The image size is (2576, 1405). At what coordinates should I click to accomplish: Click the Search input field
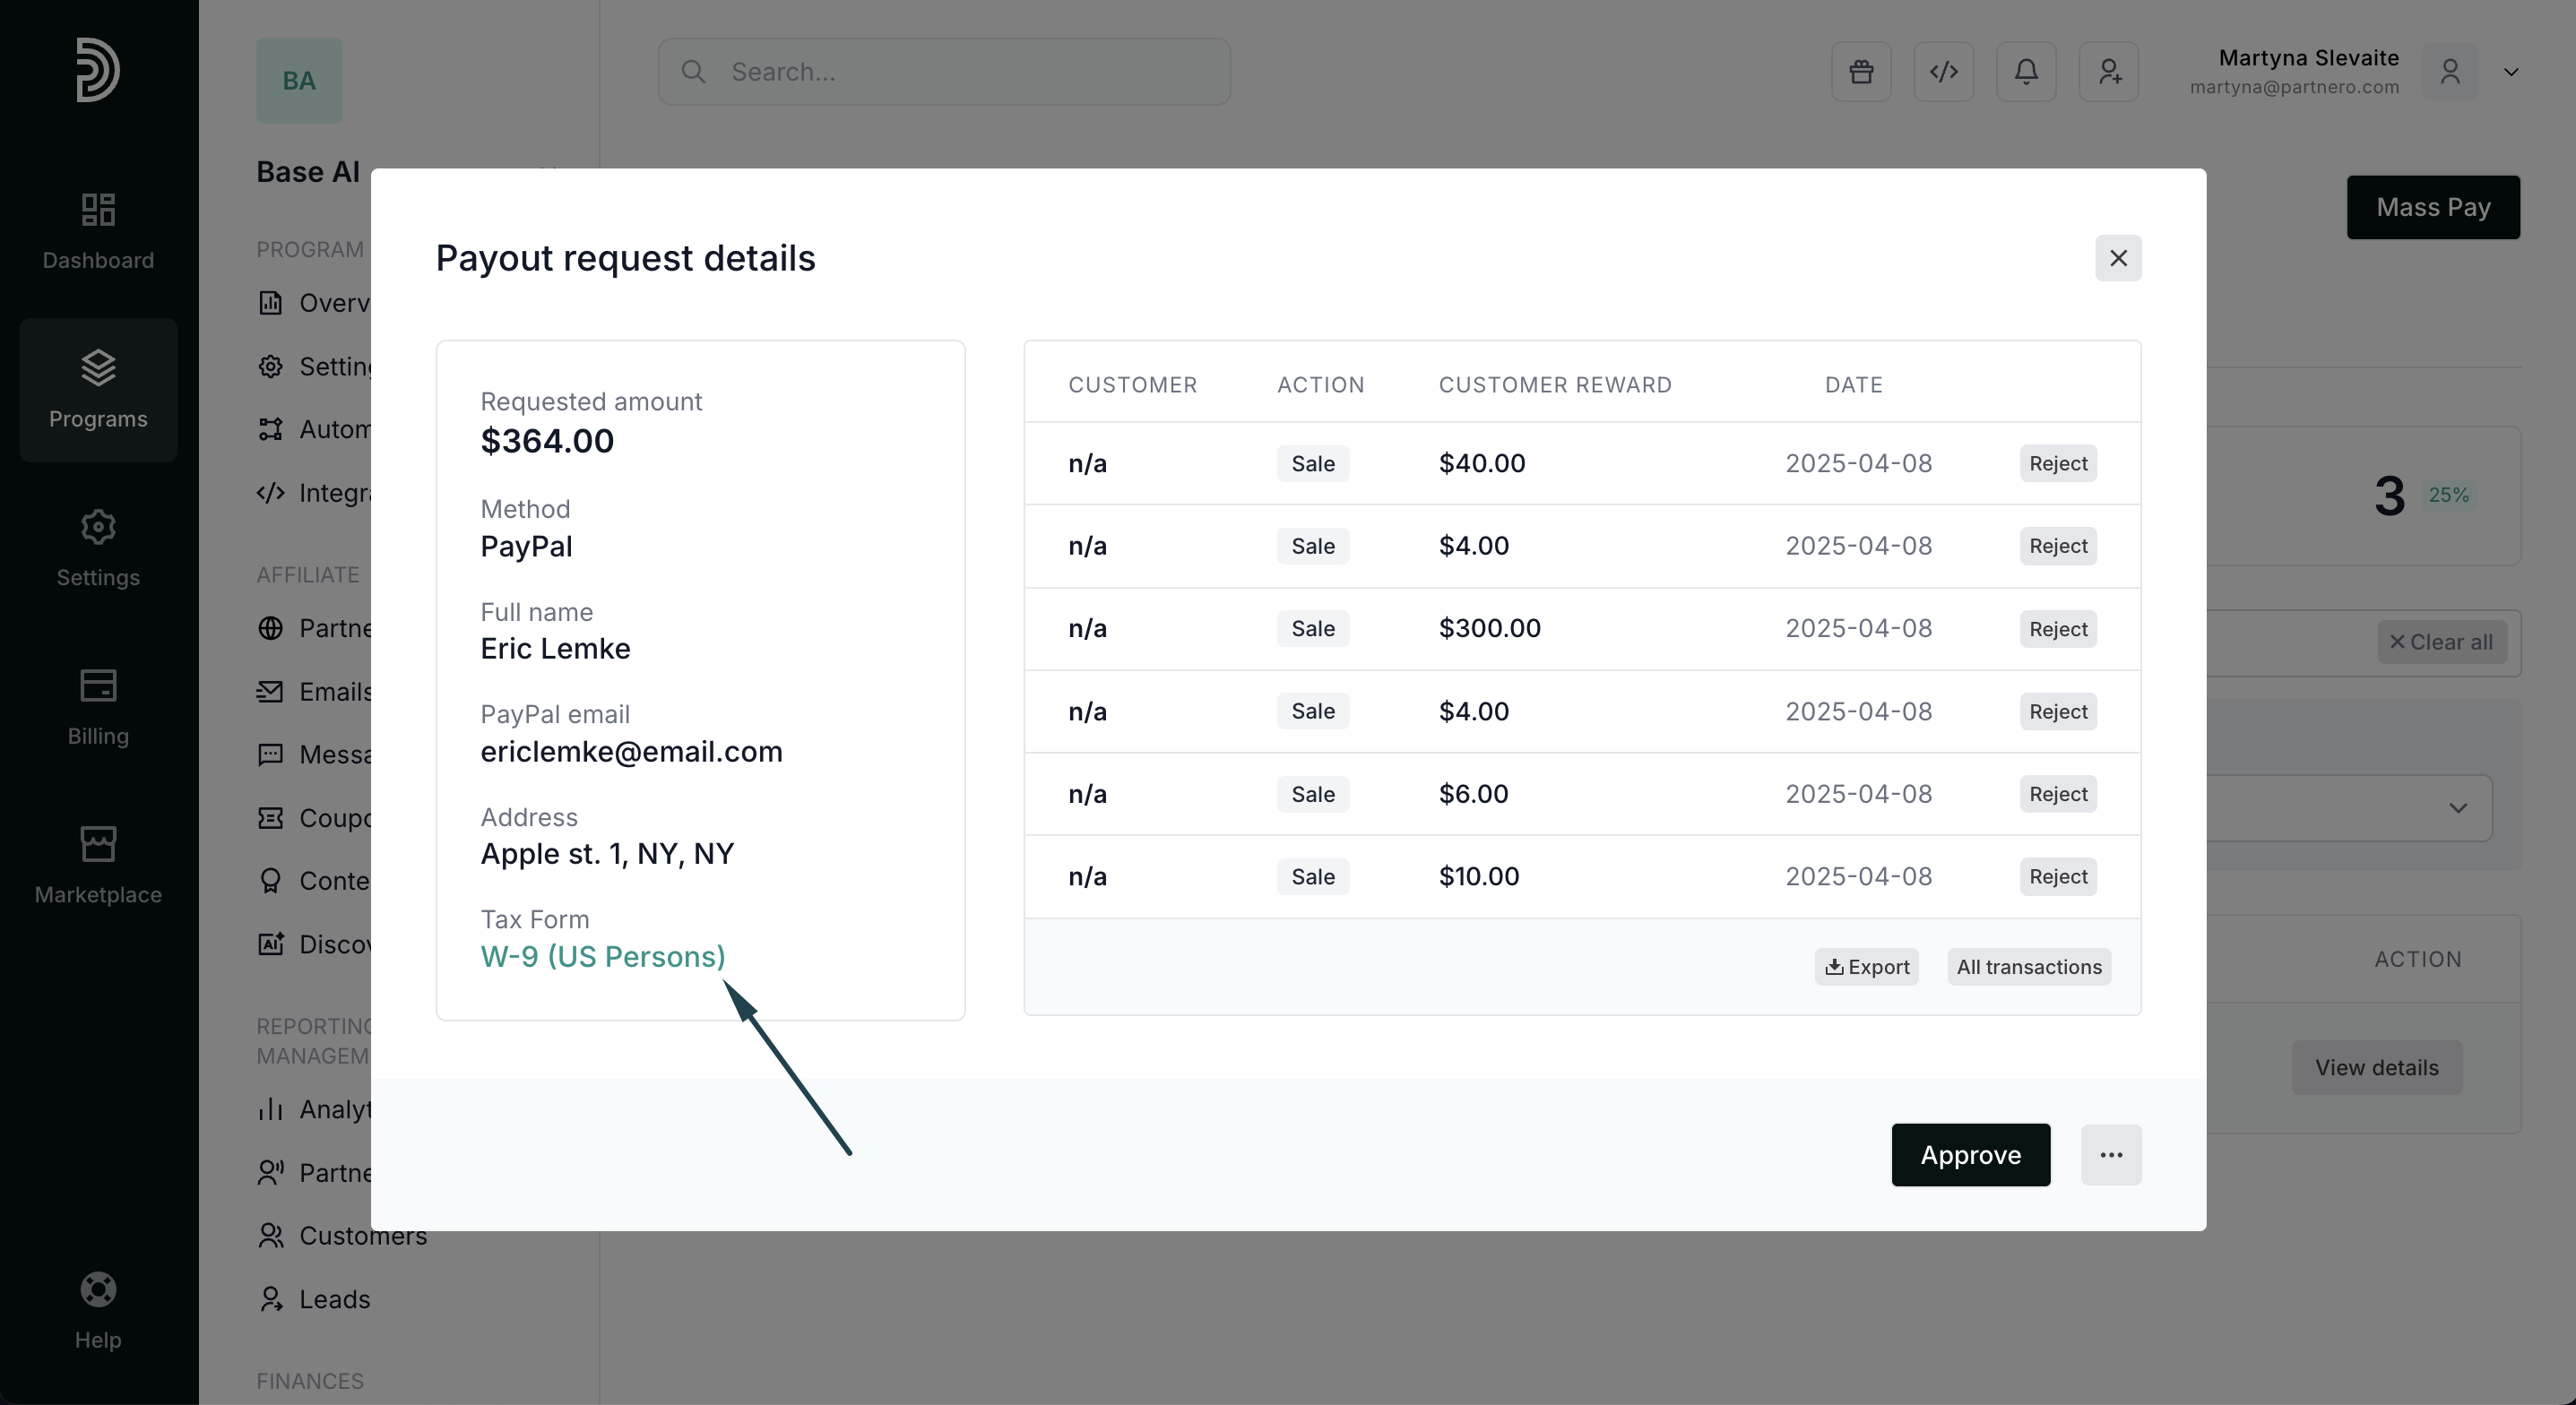(x=944, y=72)
